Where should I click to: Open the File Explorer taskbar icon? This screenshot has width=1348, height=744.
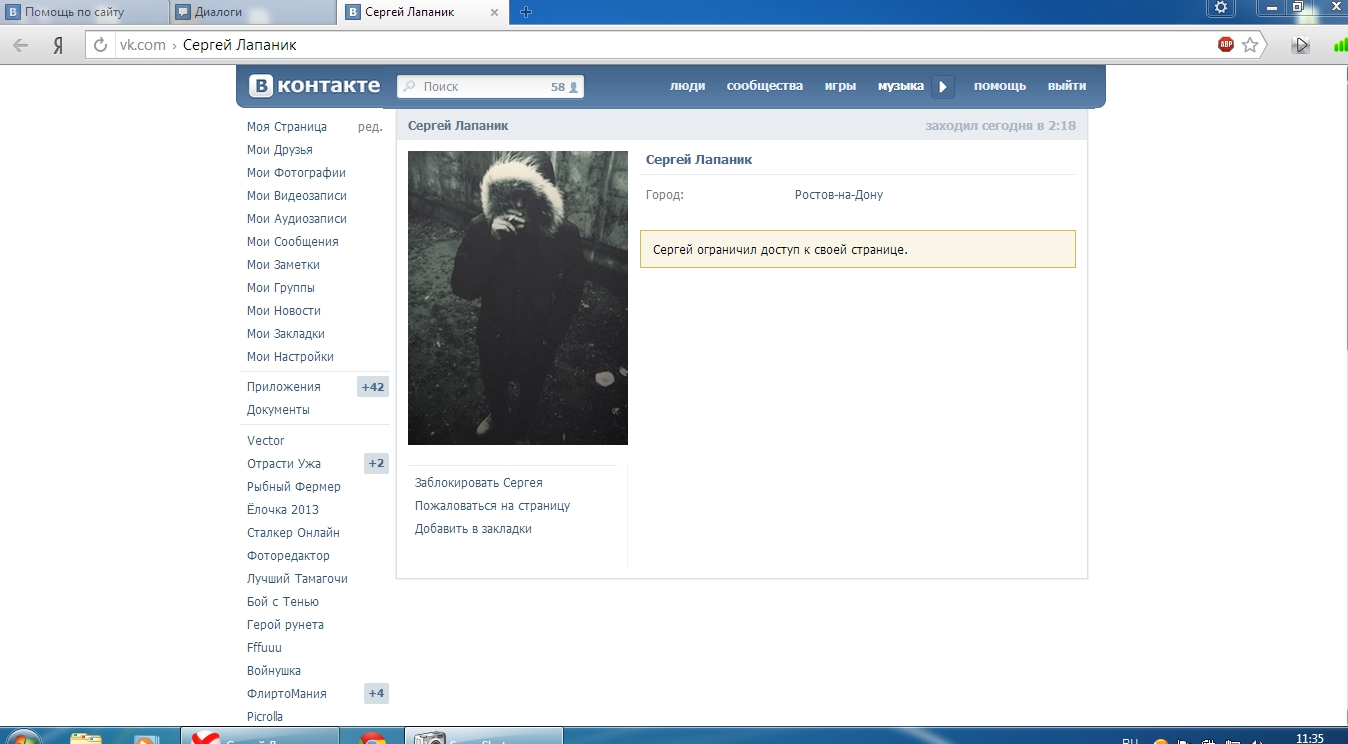pyautogui.click(x=86, y=738)
